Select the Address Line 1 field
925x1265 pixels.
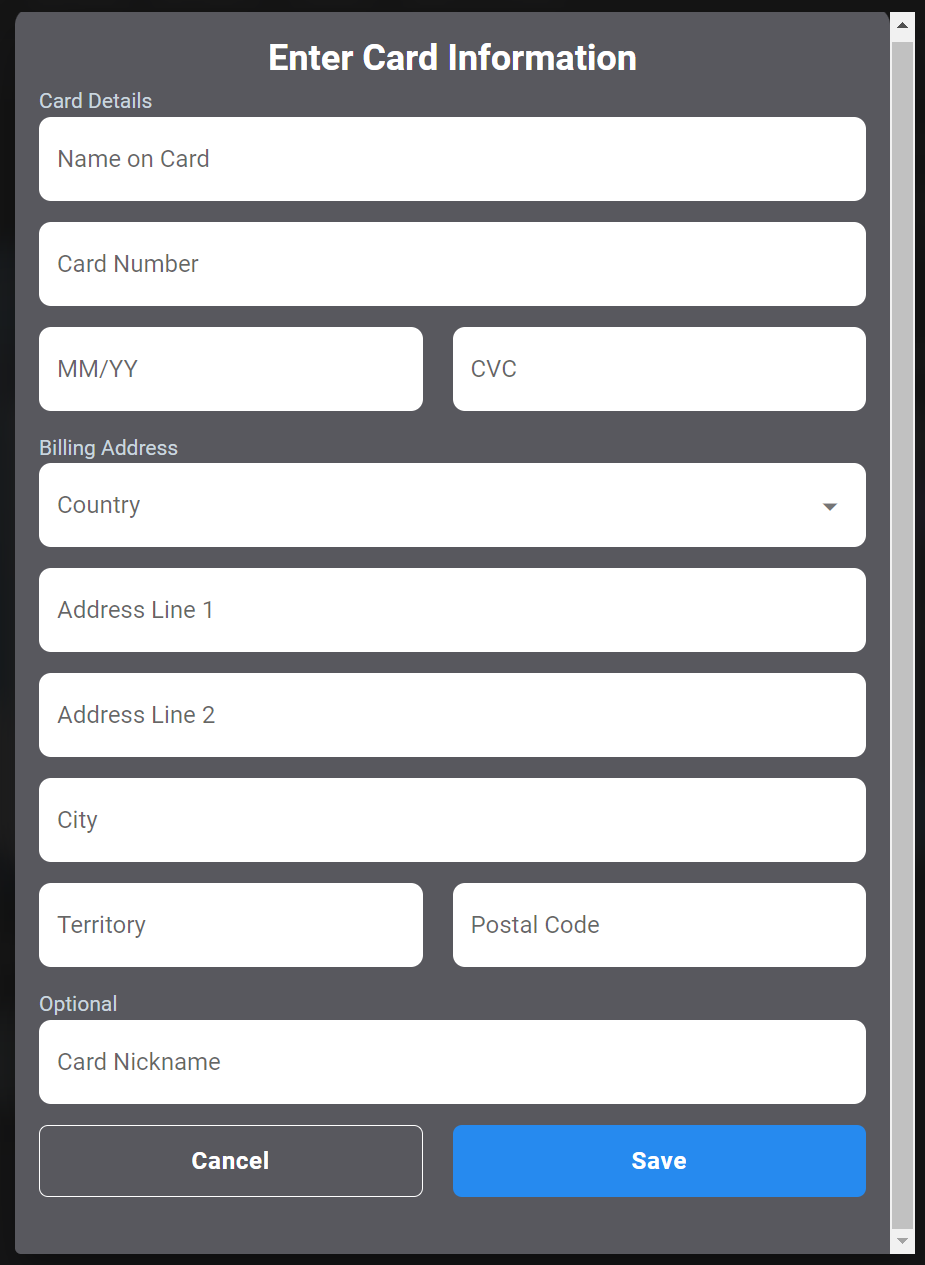[452, 610]
